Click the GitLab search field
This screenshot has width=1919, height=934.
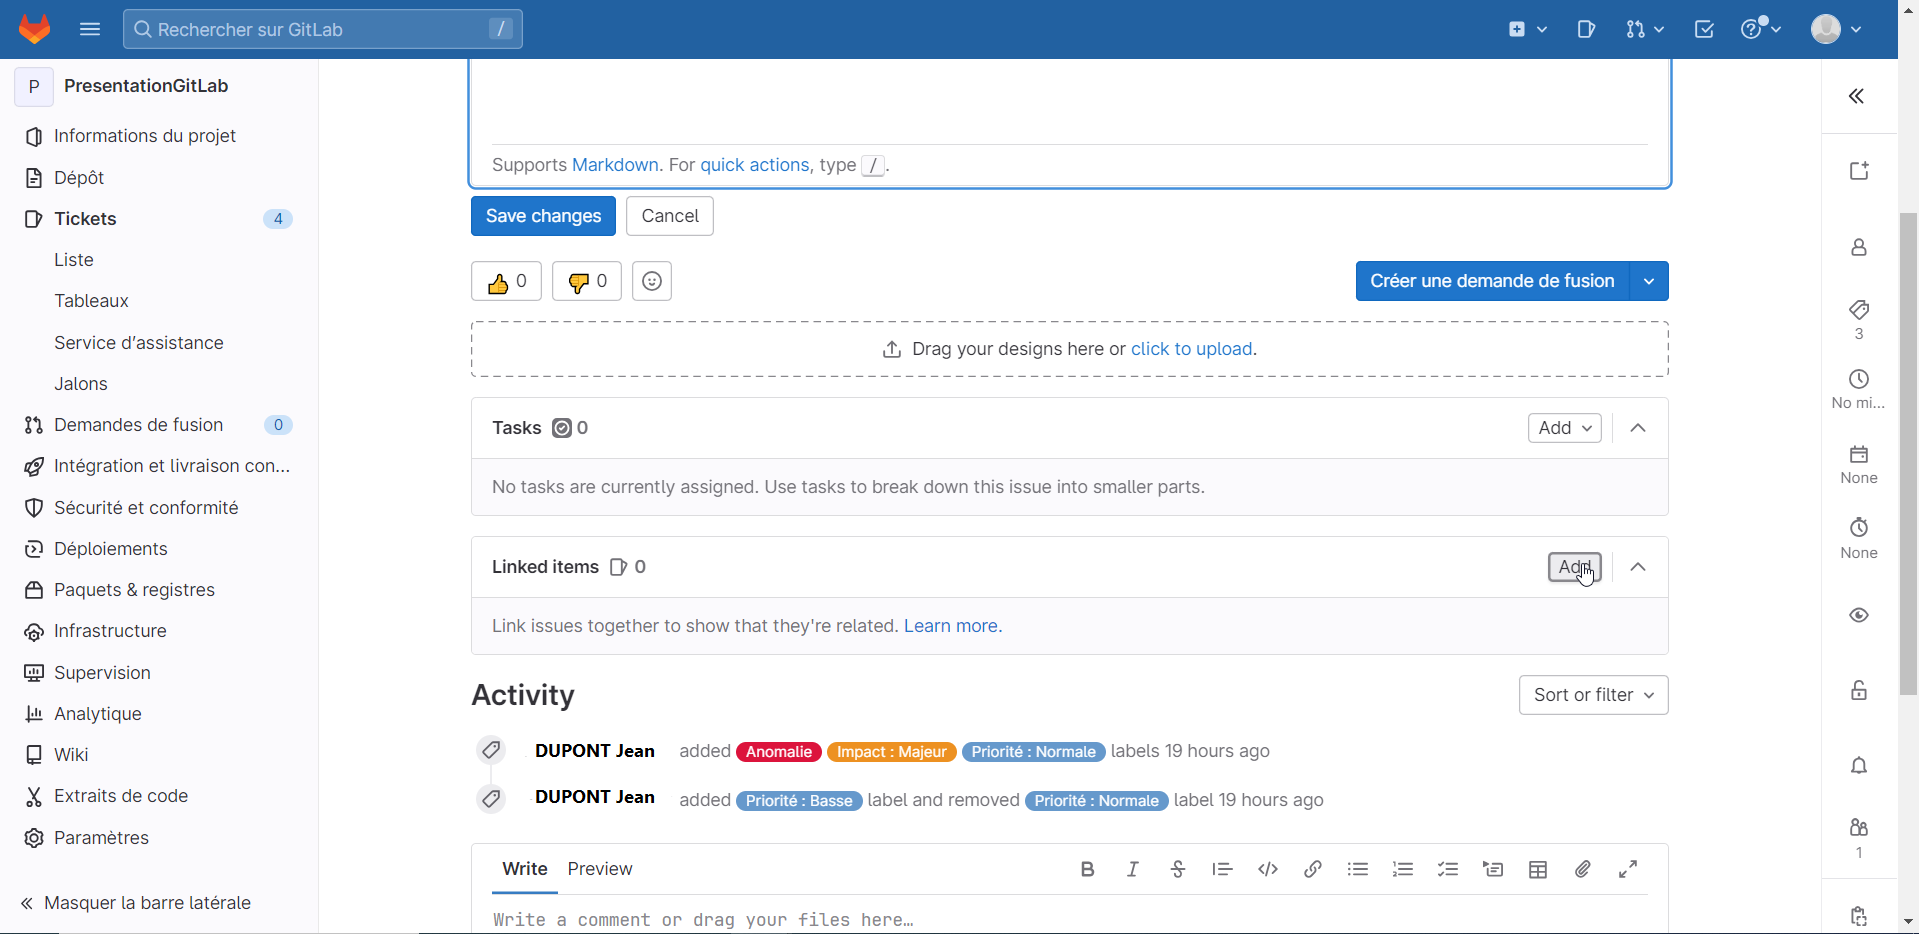322,29
